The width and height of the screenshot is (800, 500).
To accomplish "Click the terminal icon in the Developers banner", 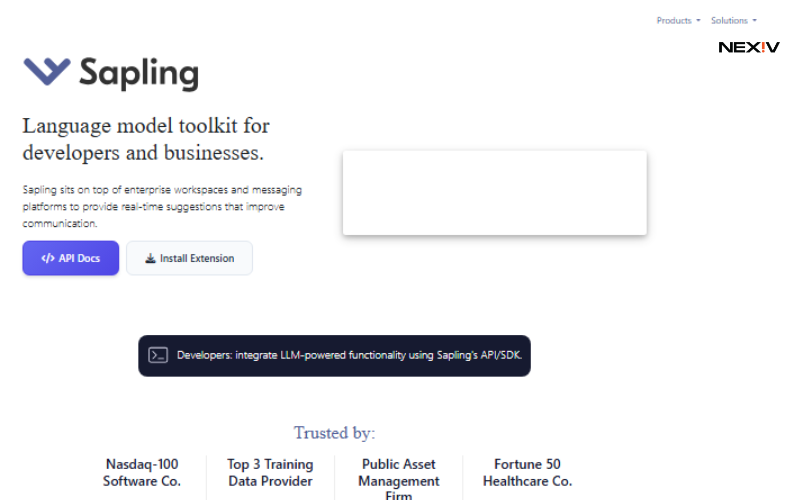I will pos(158,355).
